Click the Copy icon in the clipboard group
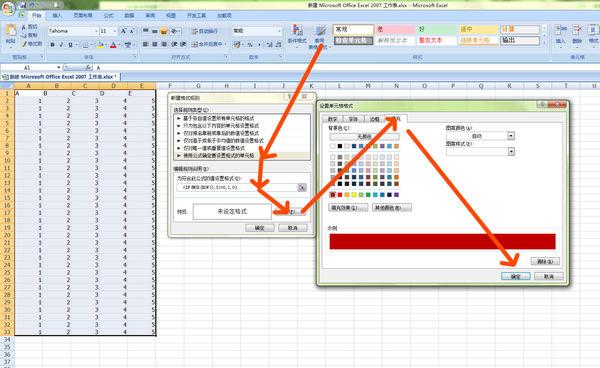600x368 pixels. coord(23,35)
